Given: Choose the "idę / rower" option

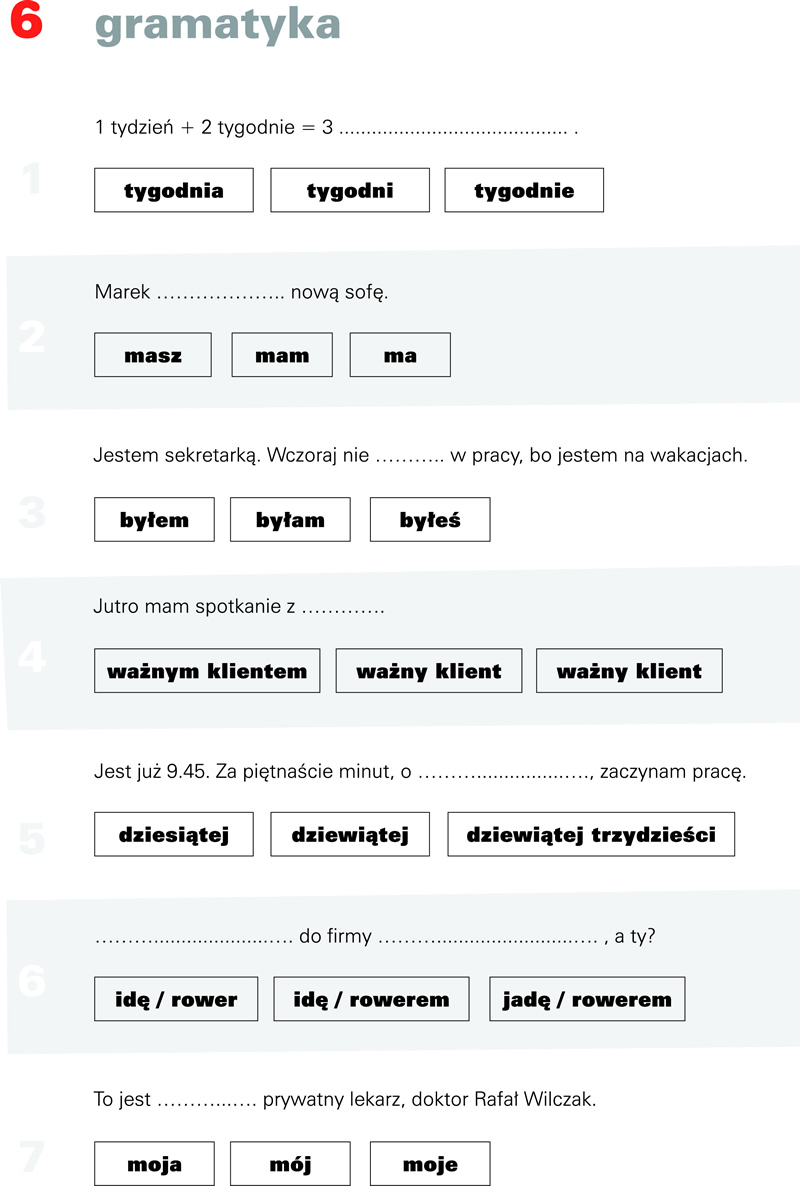Looking at the screenshot, I should coord(176,999).
